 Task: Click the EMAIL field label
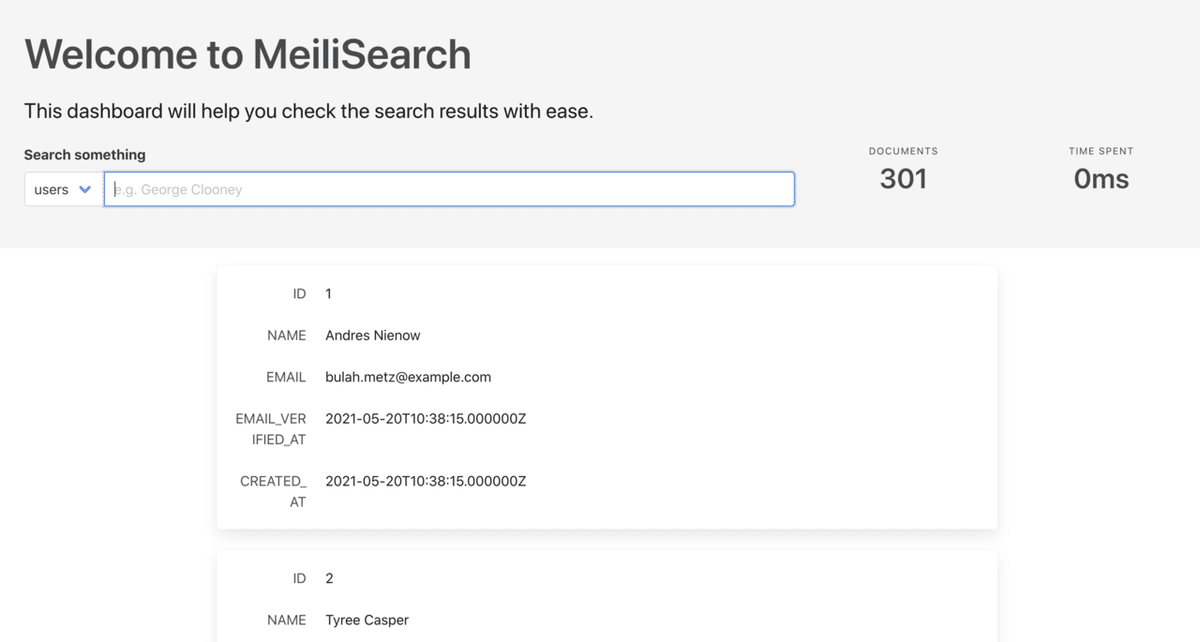(x=286, y=377)
